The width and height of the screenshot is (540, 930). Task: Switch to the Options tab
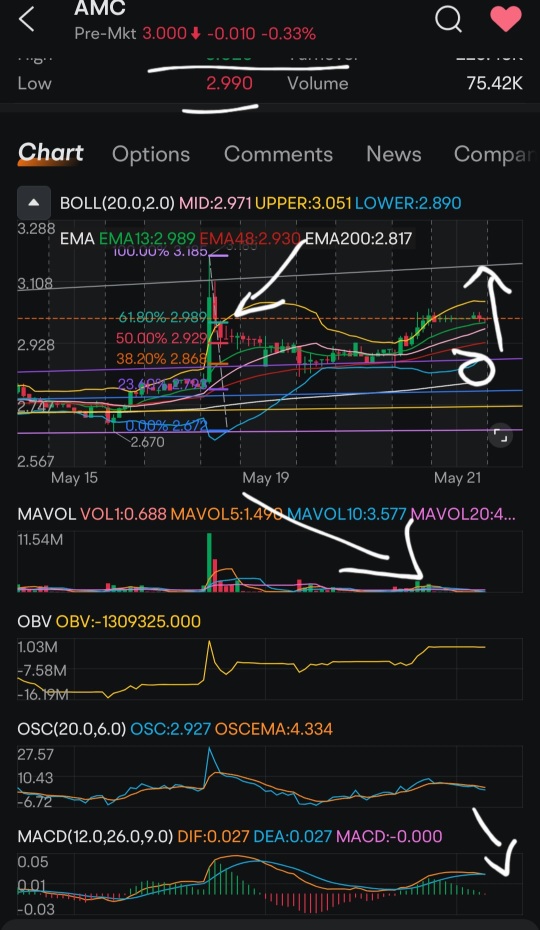(151, 154)
